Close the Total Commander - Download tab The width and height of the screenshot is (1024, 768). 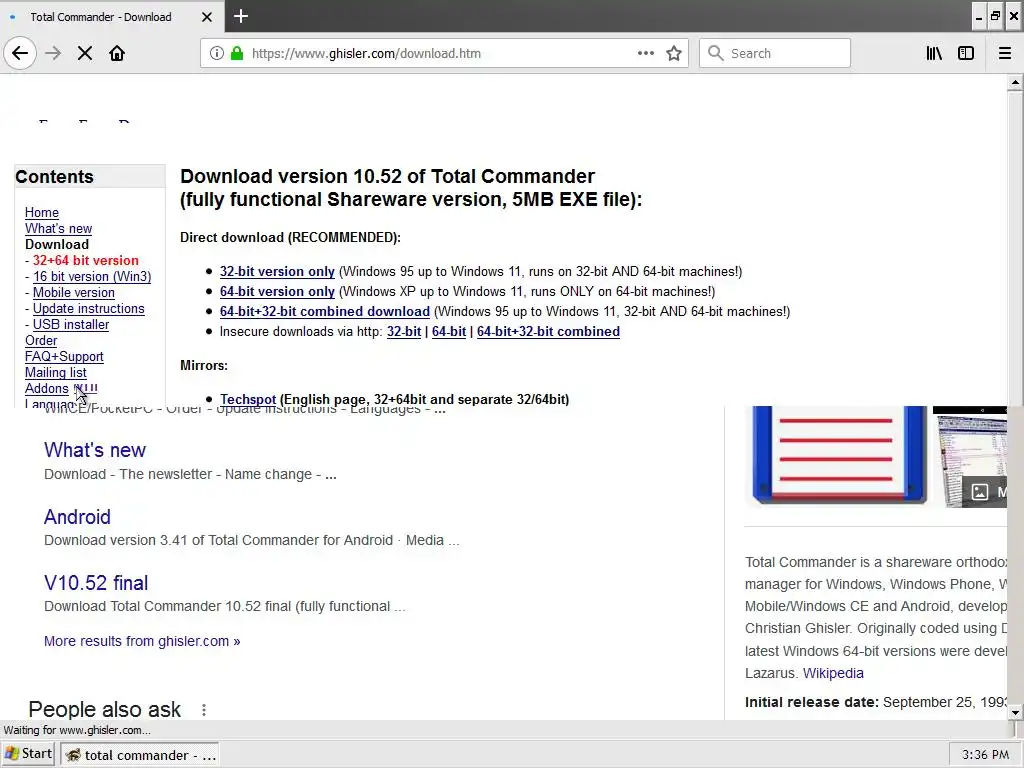coord(206,17)
